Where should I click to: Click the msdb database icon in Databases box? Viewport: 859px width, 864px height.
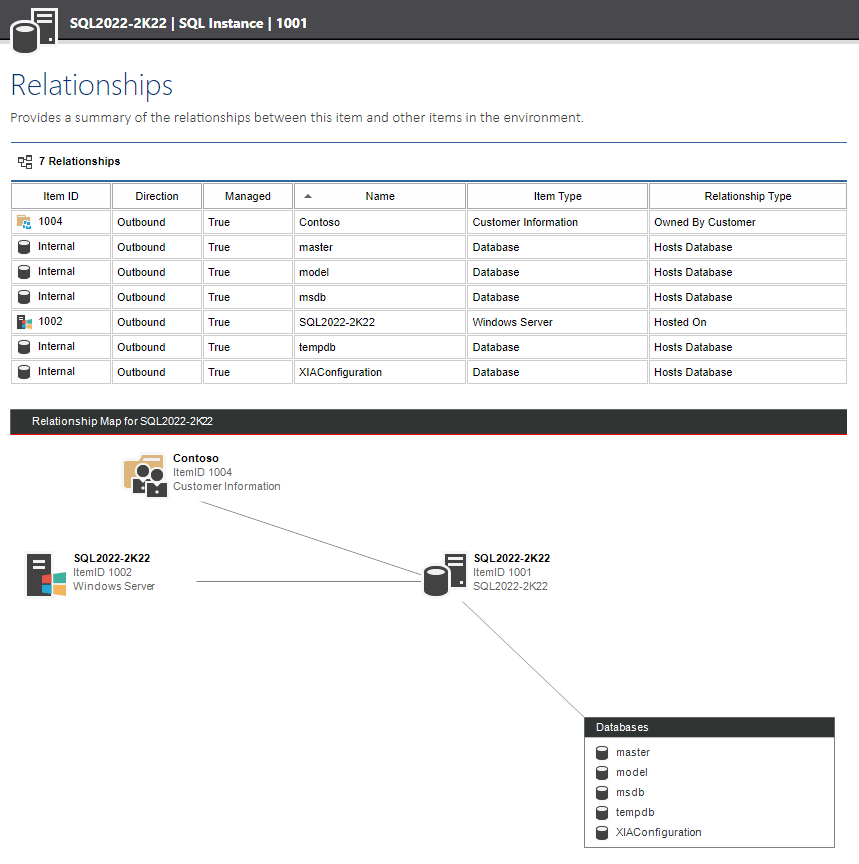tap(602, 792)
